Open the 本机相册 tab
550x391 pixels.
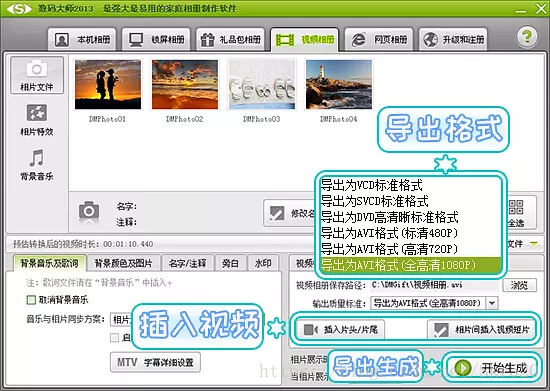click(x=82, y=40)
